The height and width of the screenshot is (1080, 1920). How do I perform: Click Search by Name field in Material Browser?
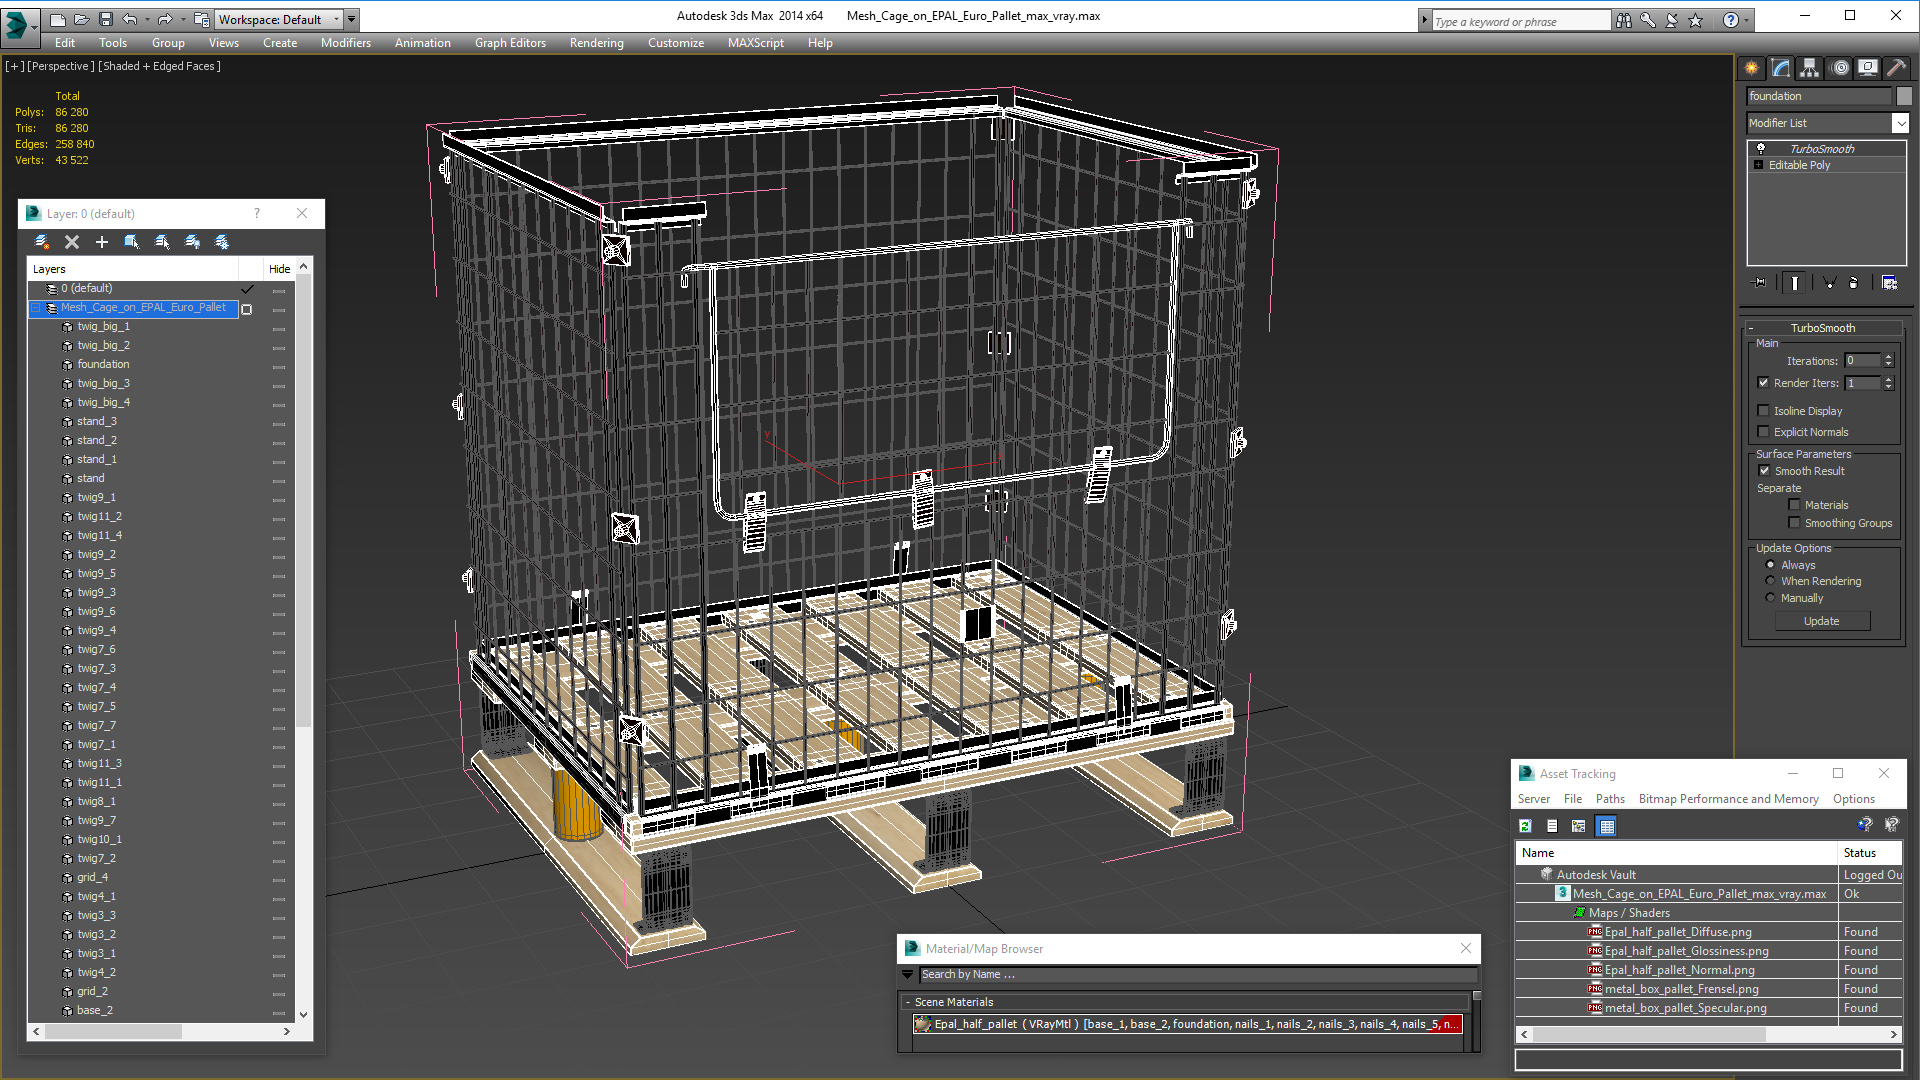(1198, 975)
